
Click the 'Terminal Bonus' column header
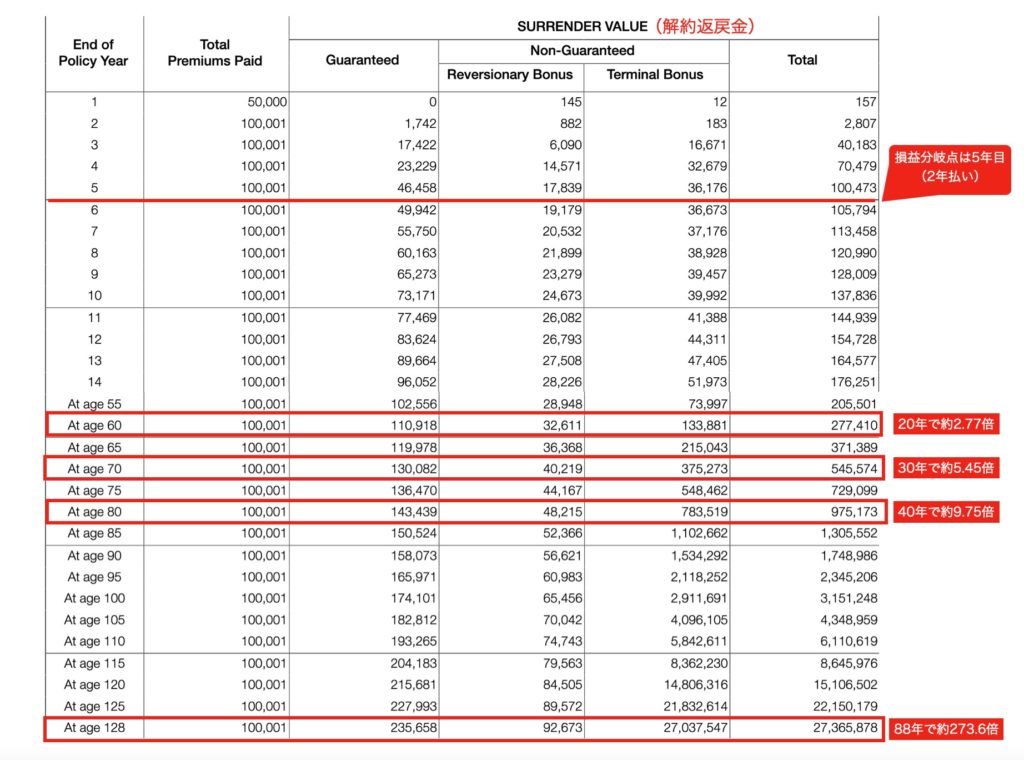656,74
